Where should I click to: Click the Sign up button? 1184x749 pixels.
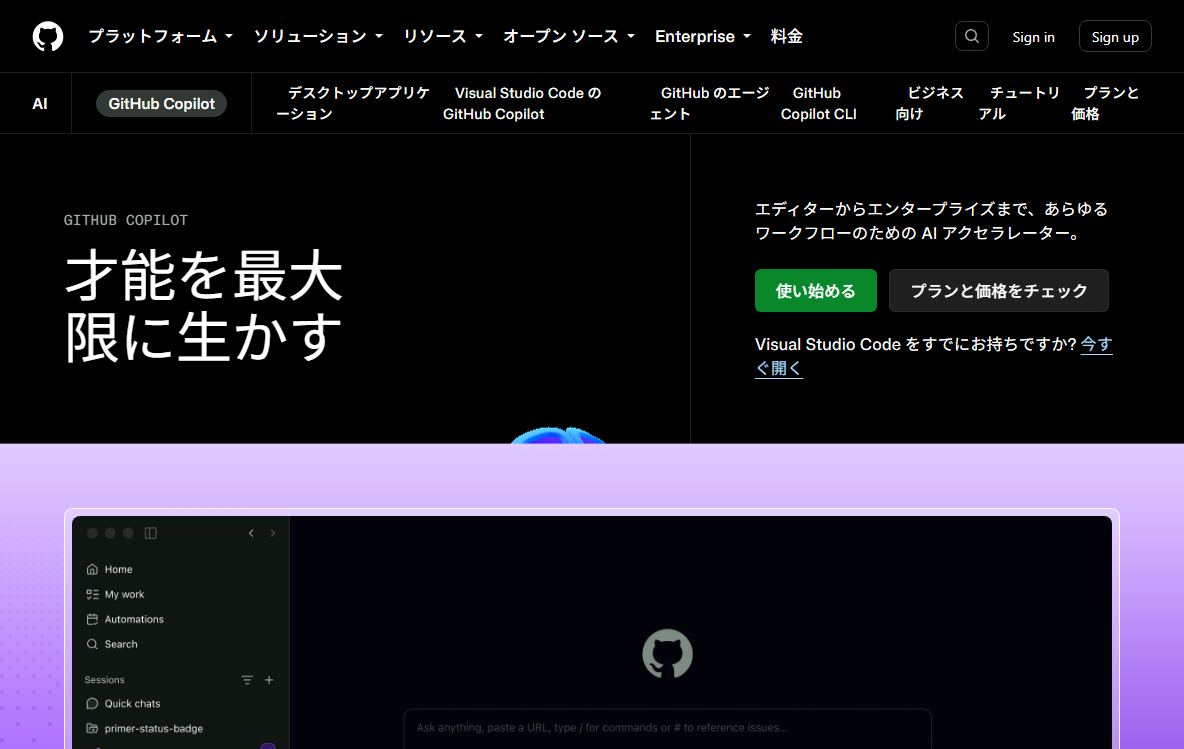[x=1115, y=36]
